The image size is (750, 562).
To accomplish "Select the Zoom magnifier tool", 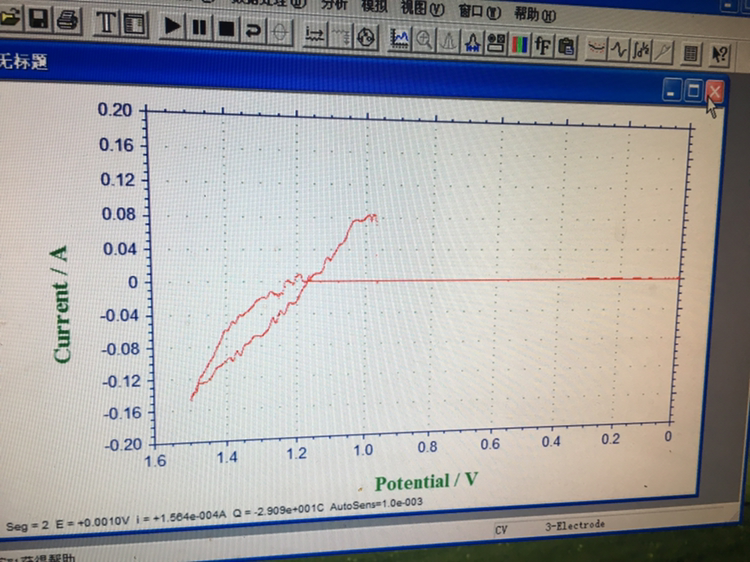I will click(424, 40).
